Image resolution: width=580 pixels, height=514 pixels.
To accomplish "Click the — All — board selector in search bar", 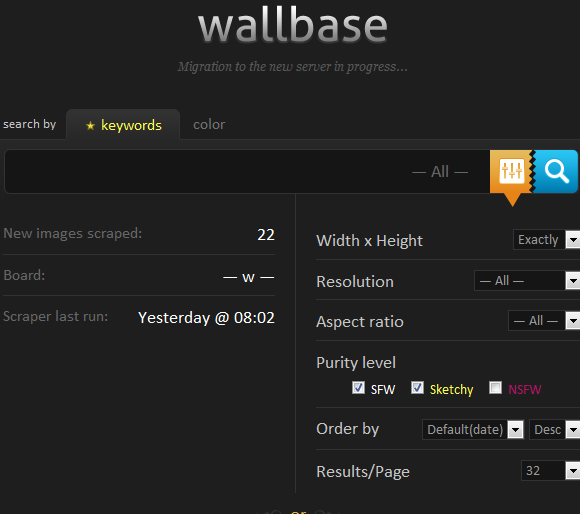I will click(440, 172).
